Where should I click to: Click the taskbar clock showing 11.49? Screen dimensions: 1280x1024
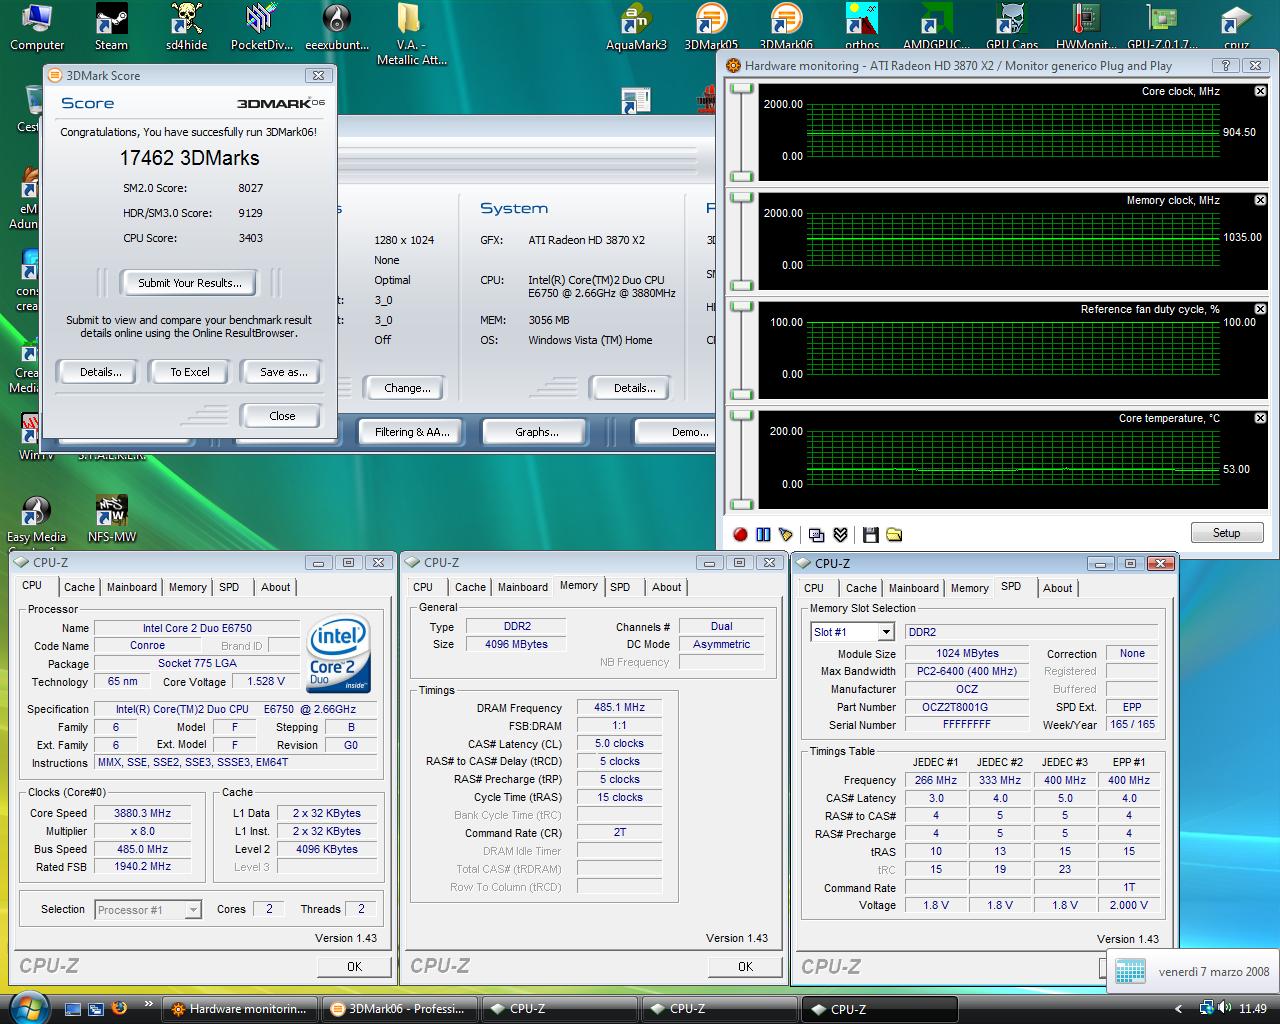point(1252,1009)
